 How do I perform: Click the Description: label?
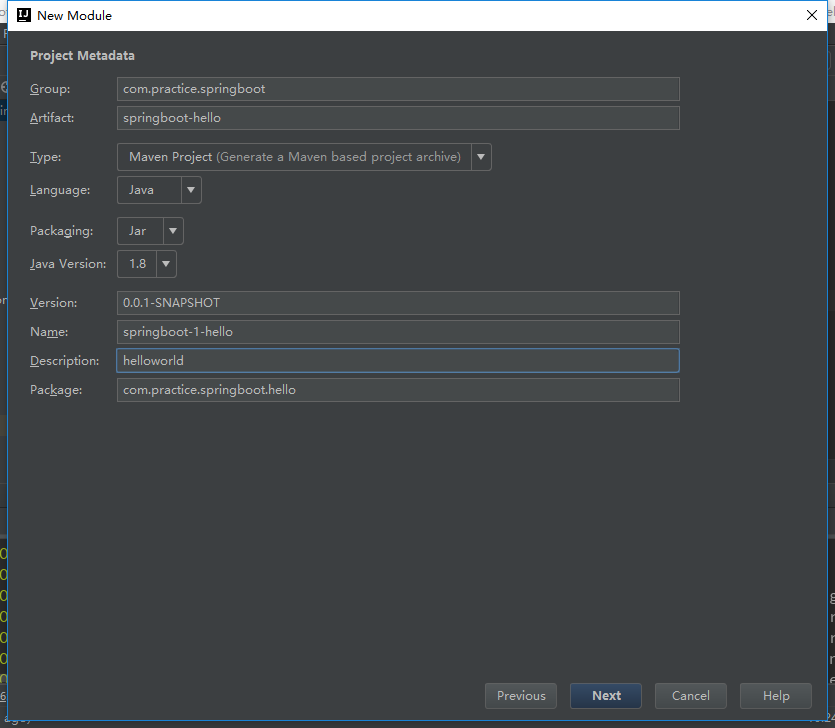64,361
